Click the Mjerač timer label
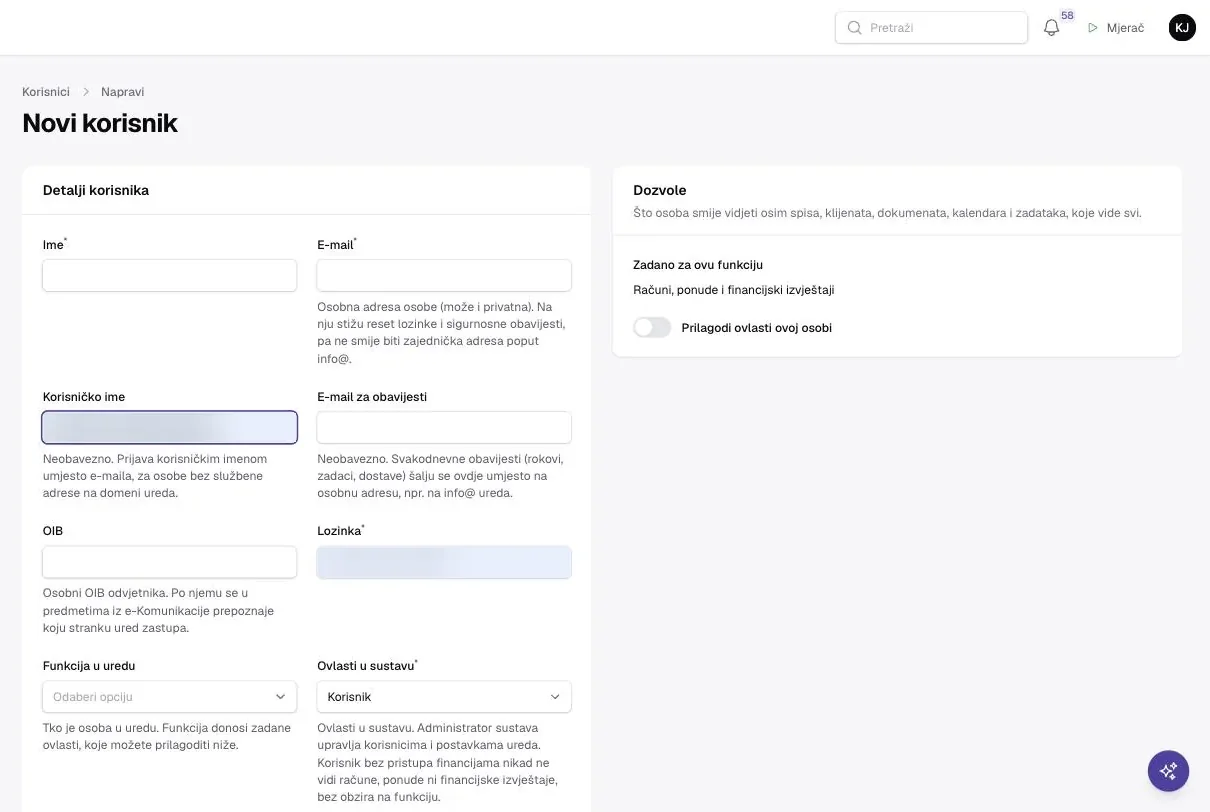 click(x=1125, y=28)
